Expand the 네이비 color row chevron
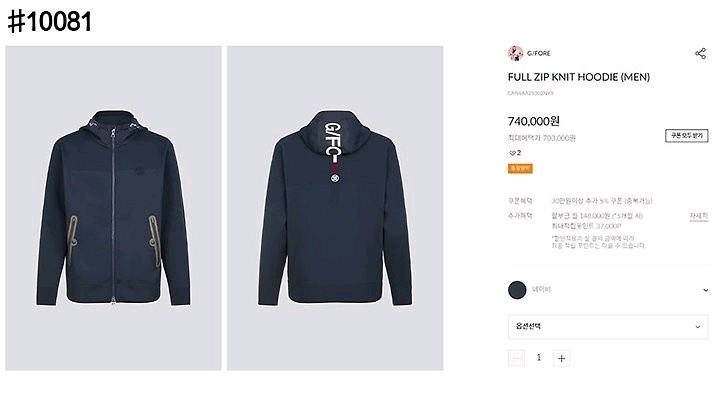Image resolution: width=720 pixels, height=412 pixels. [698, 290]
